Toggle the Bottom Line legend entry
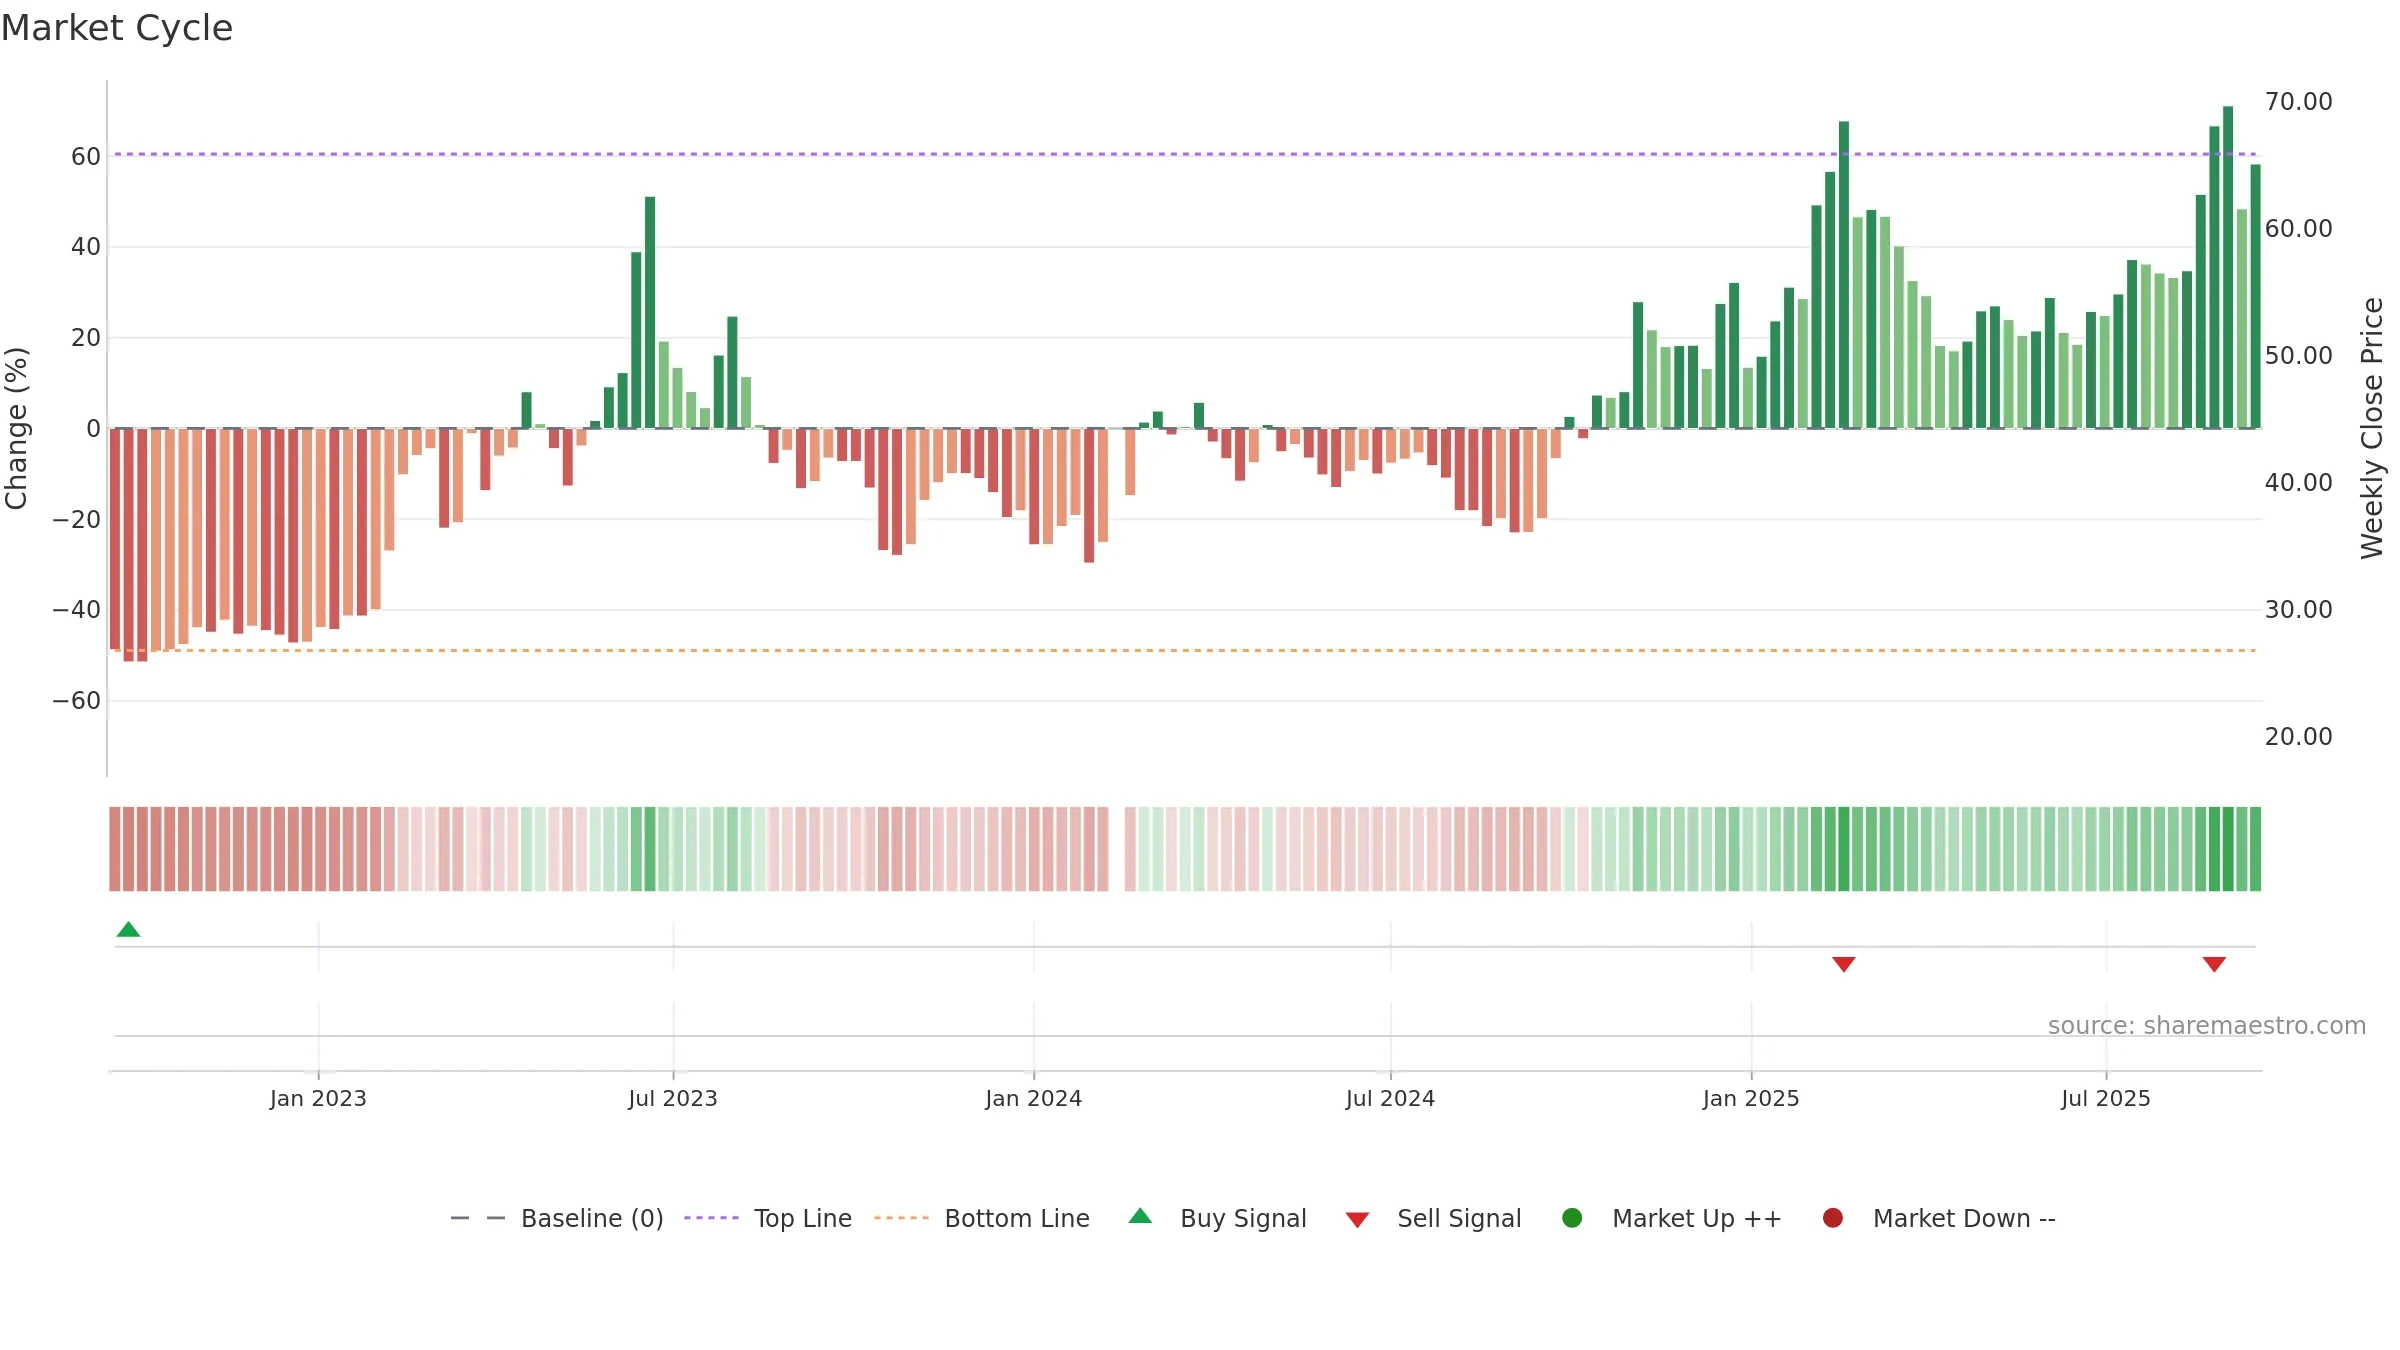This screenshot has height=1350, width=2400. [x=982, y=1219]
